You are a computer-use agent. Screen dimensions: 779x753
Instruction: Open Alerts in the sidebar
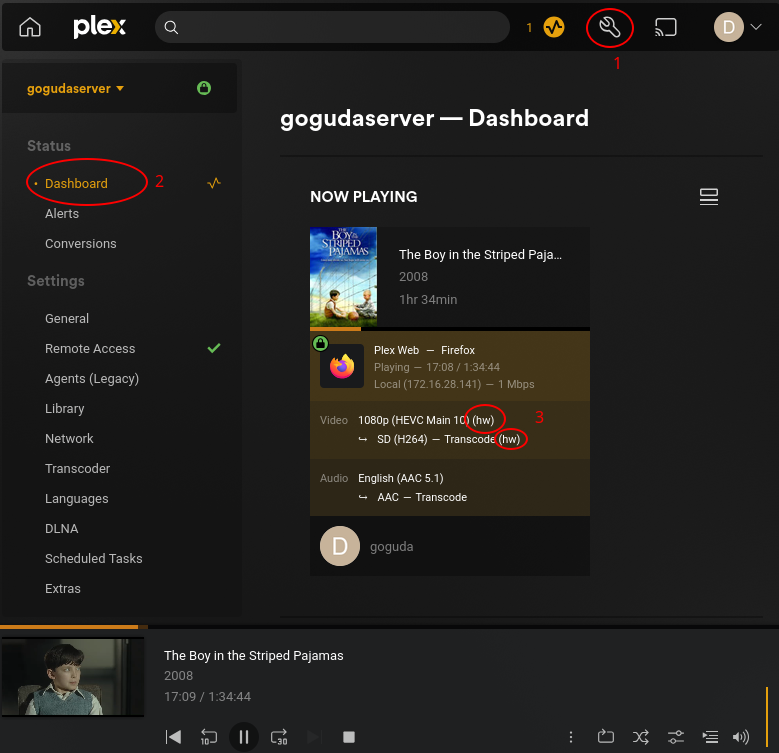click(x=62, y=214)
